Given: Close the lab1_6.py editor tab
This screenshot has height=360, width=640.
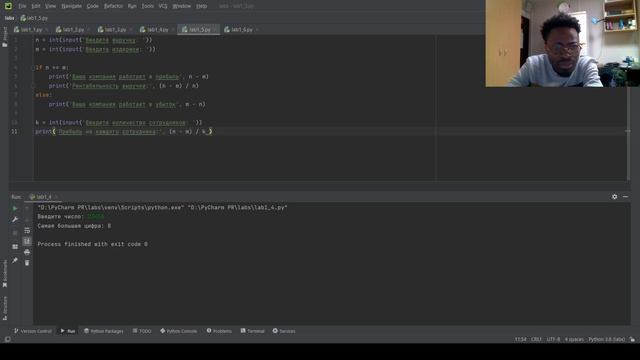Looking at the screenshot, I should tap(258, 30).
